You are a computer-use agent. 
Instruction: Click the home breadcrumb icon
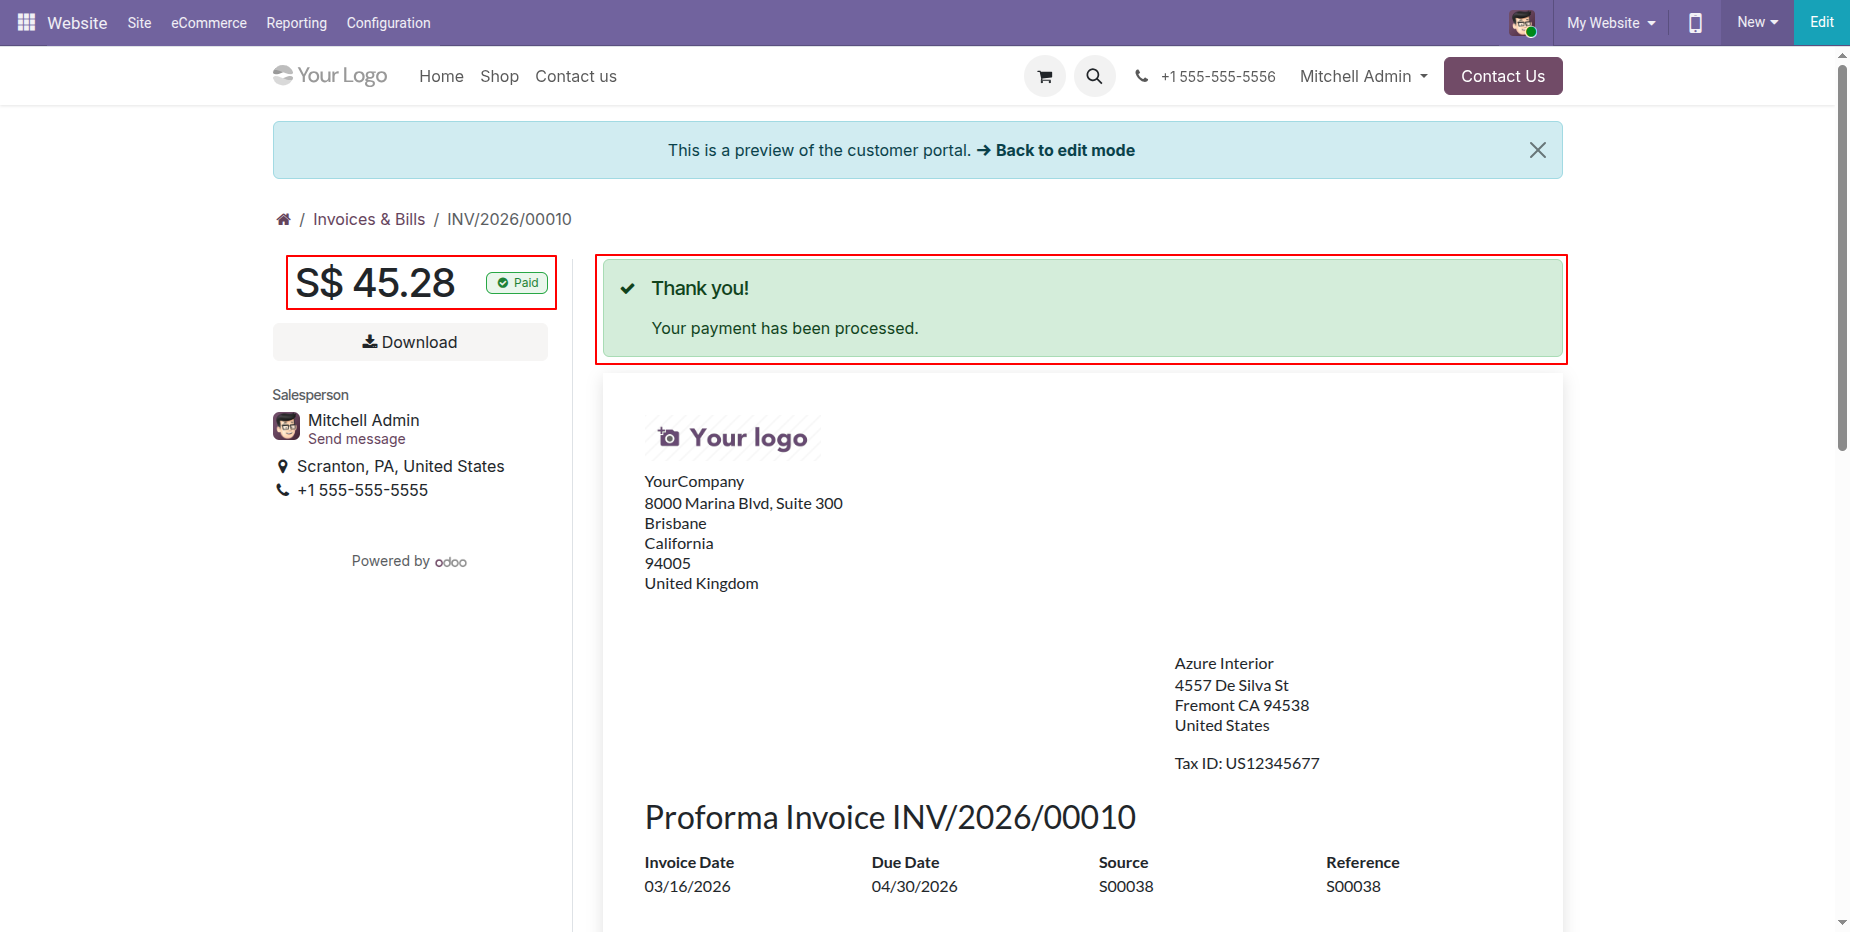[x=284, y=220]
